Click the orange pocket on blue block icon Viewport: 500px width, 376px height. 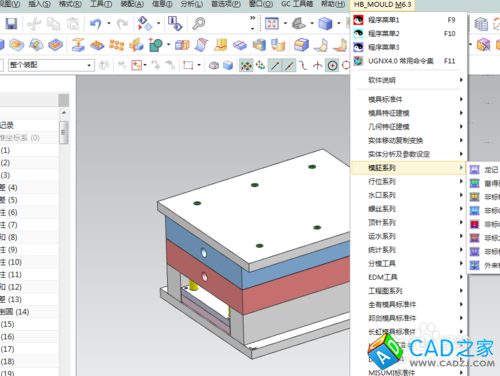click(x=55, y=45)
